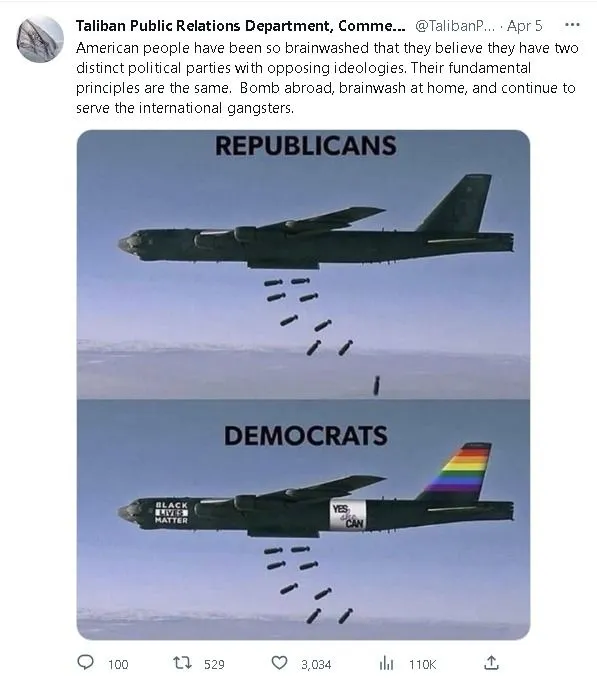
Task: Click the 110K views count
Action: point(422,664)
